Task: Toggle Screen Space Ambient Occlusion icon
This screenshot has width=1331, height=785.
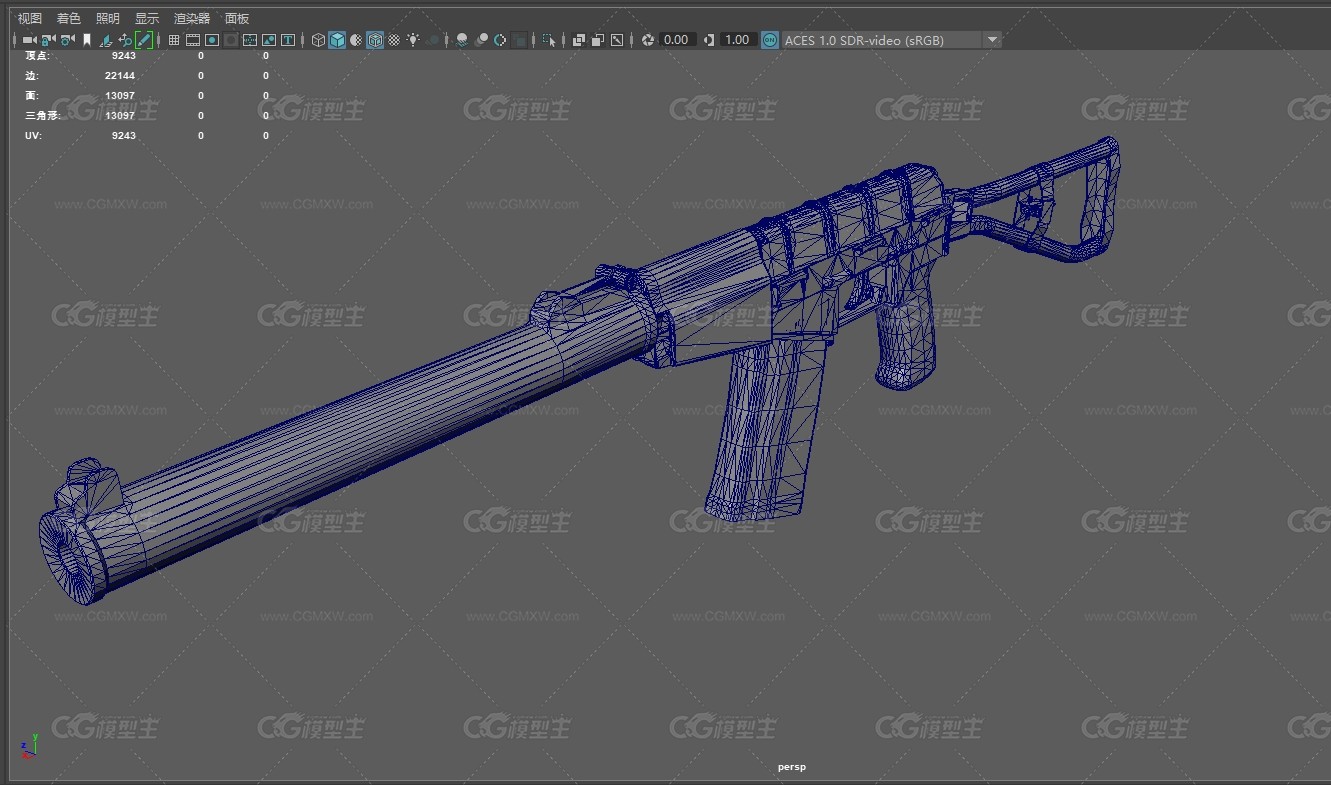Action: pyautogui.click(x=461, y=40)
